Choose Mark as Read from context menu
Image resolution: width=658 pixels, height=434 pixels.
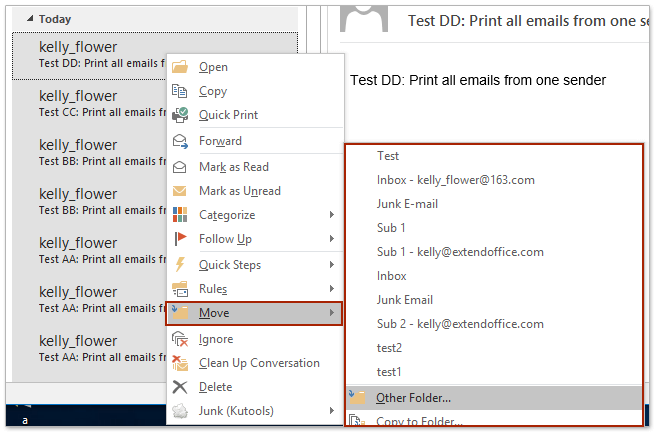click(233, 167)
